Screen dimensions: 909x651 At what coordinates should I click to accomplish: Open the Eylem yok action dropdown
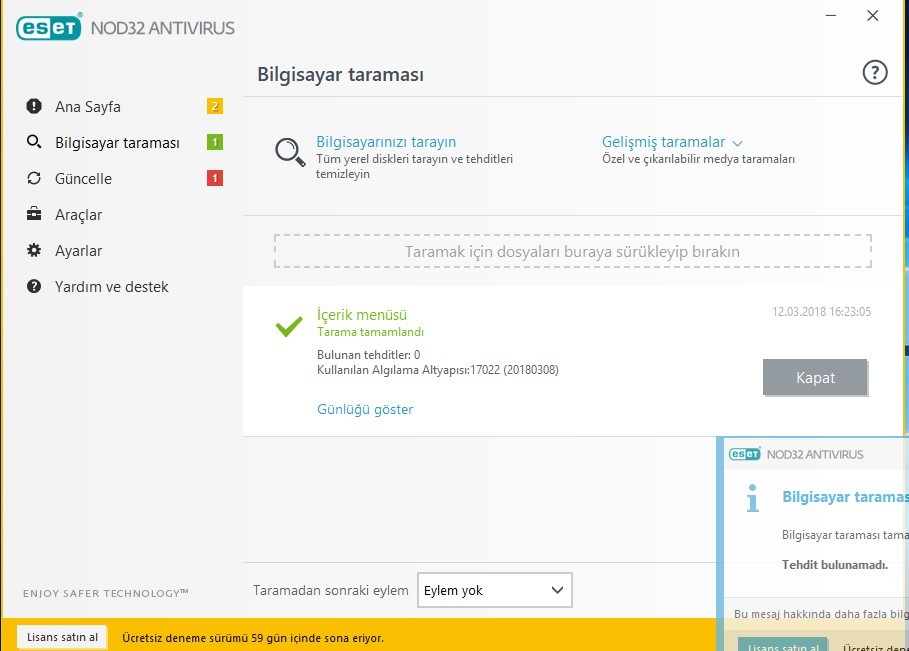point(495,590)
